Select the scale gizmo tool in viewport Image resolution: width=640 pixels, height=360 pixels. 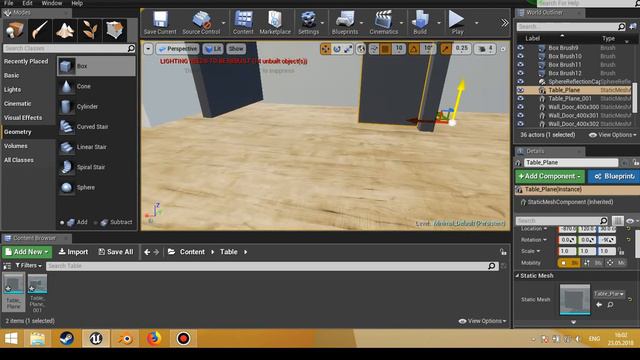pyautogui.click(x=348, y=49)
